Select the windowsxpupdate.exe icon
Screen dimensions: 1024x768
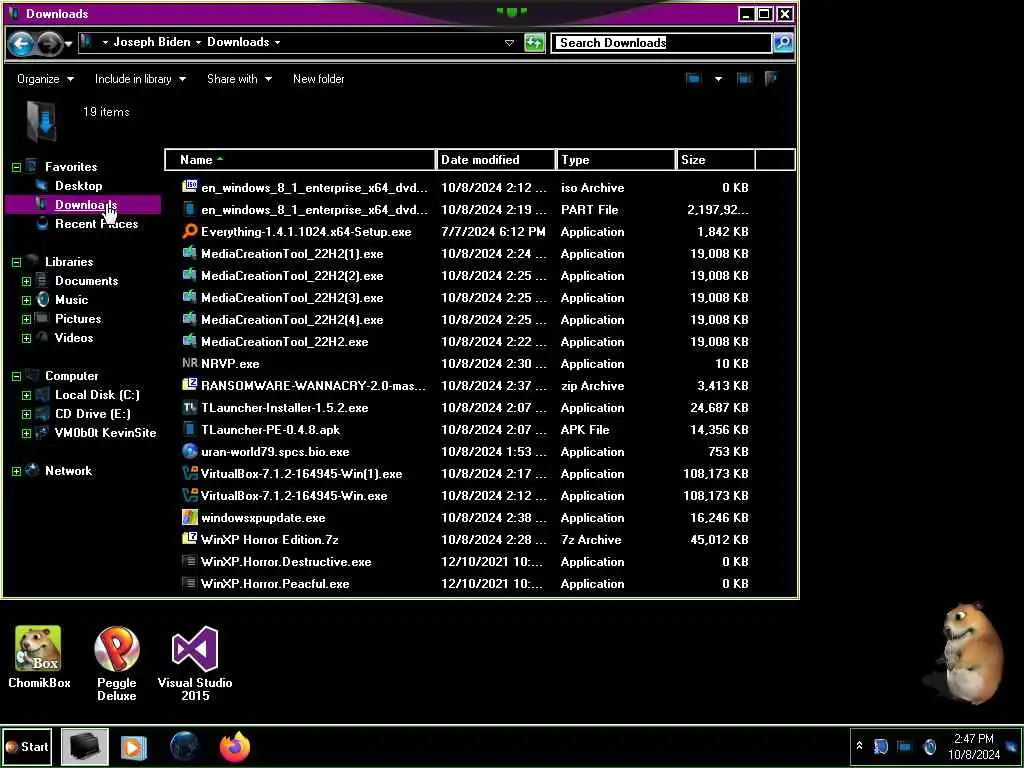coord(189,517)
